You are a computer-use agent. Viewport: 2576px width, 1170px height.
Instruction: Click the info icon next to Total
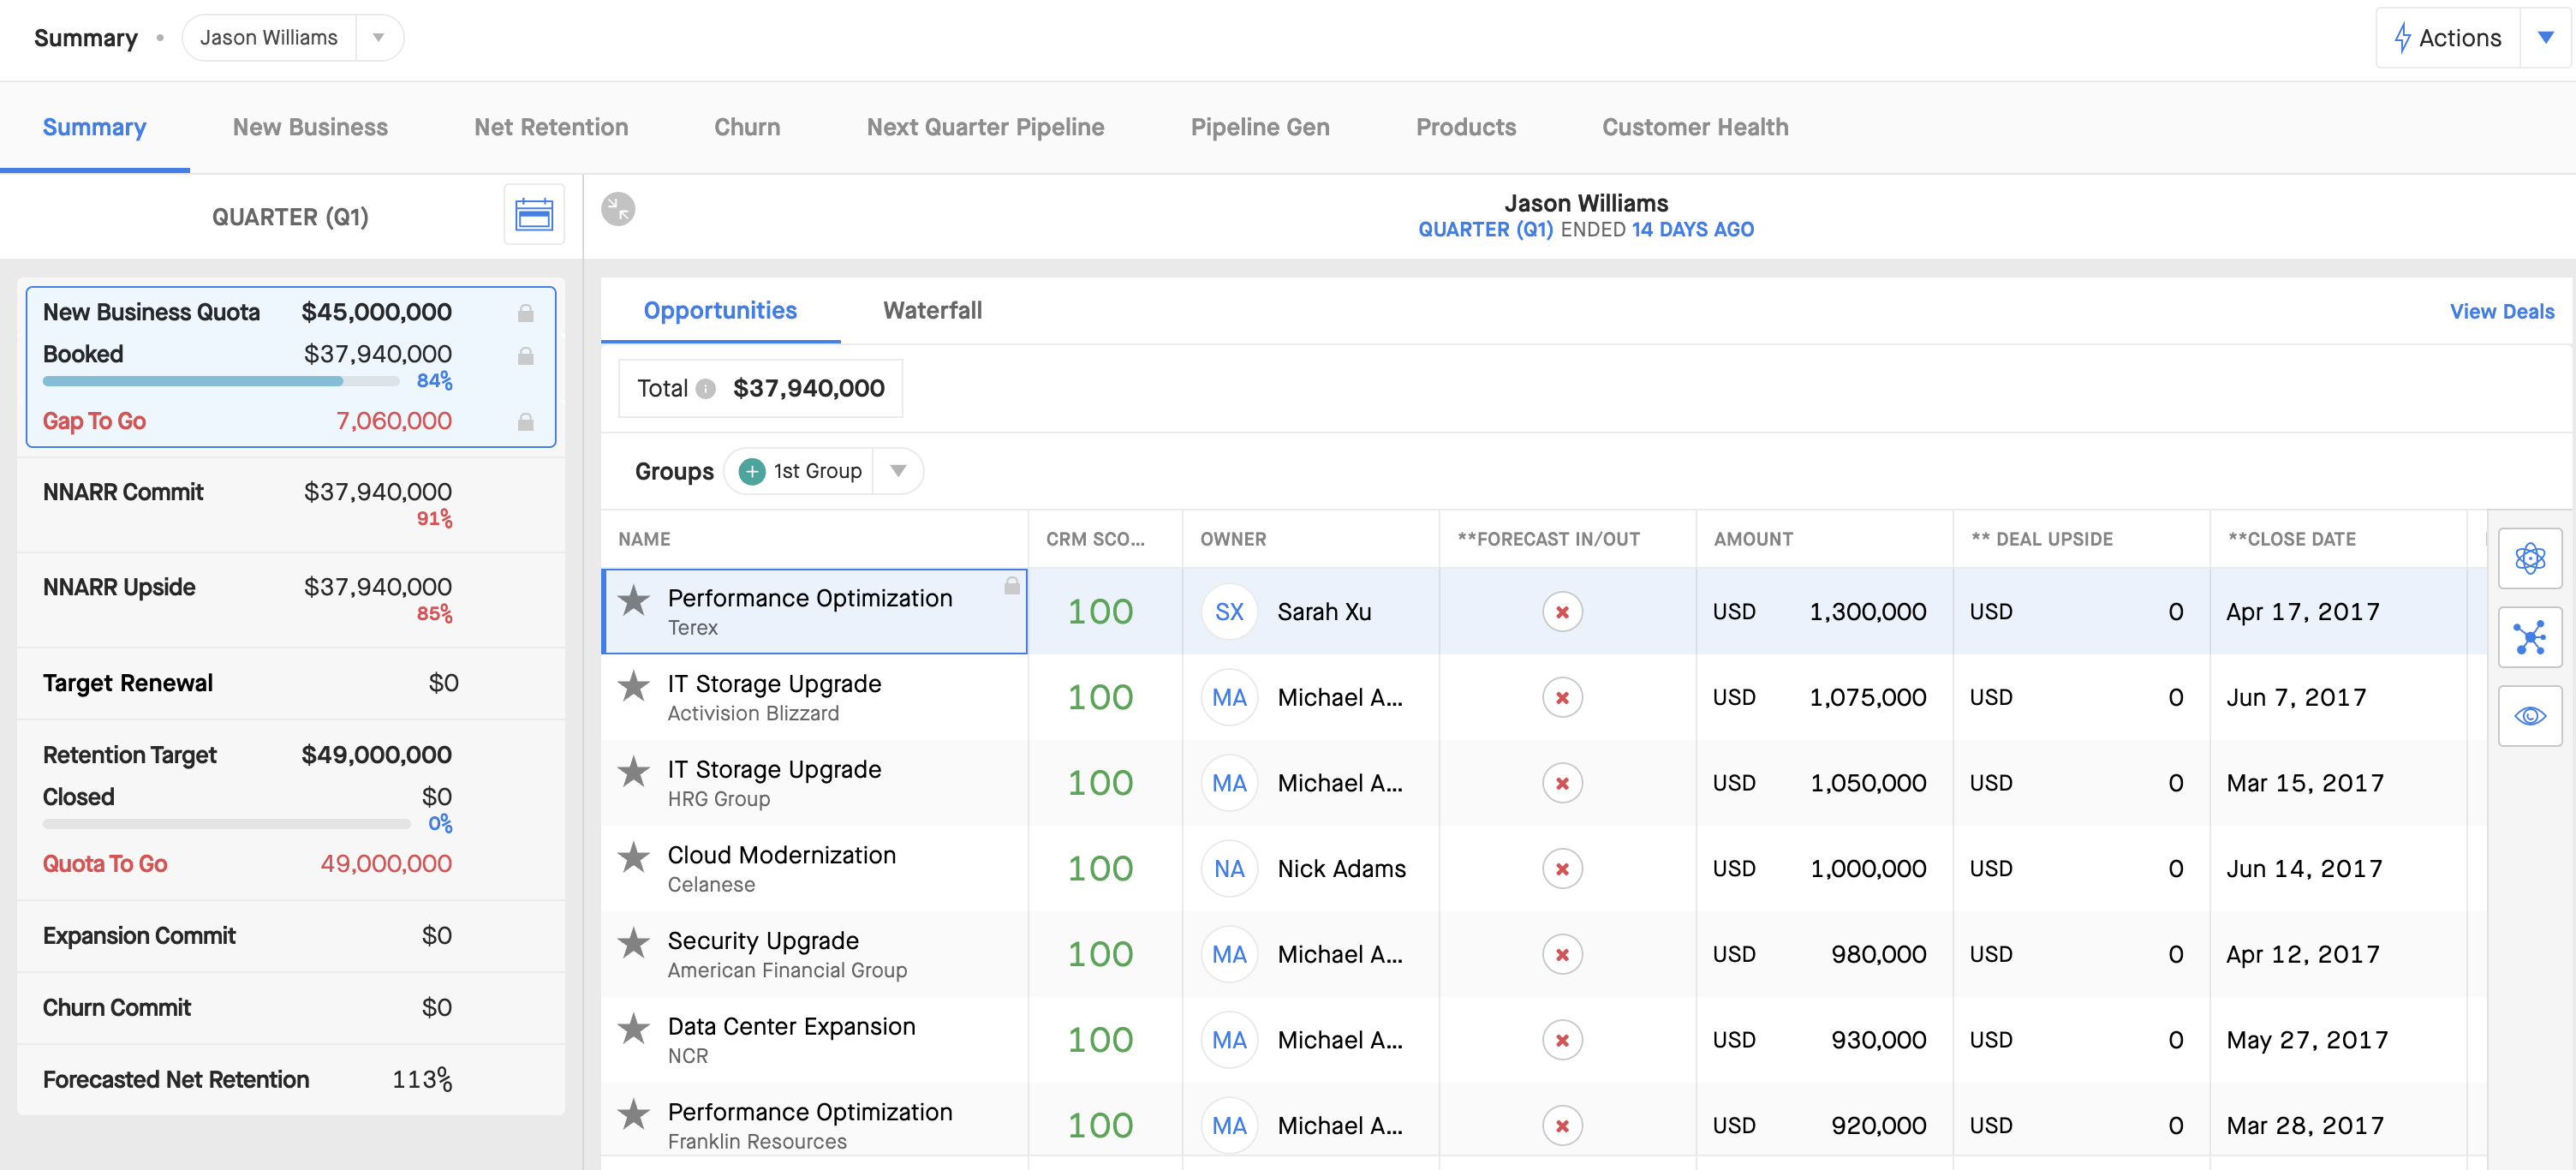(705, 389)
